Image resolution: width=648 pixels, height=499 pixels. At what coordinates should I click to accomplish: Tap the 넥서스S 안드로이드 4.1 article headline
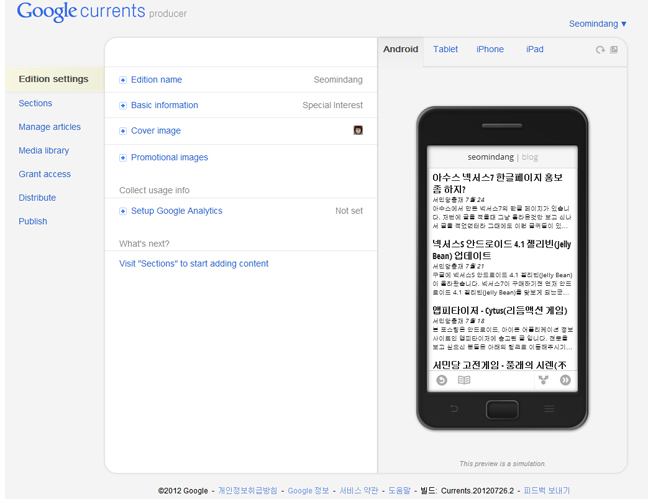coord(502,250)
